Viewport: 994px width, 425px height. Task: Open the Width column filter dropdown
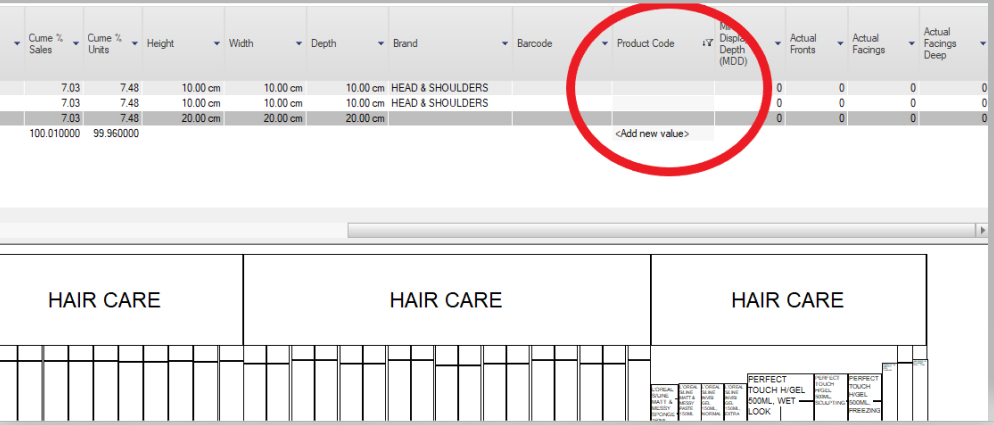299,43
